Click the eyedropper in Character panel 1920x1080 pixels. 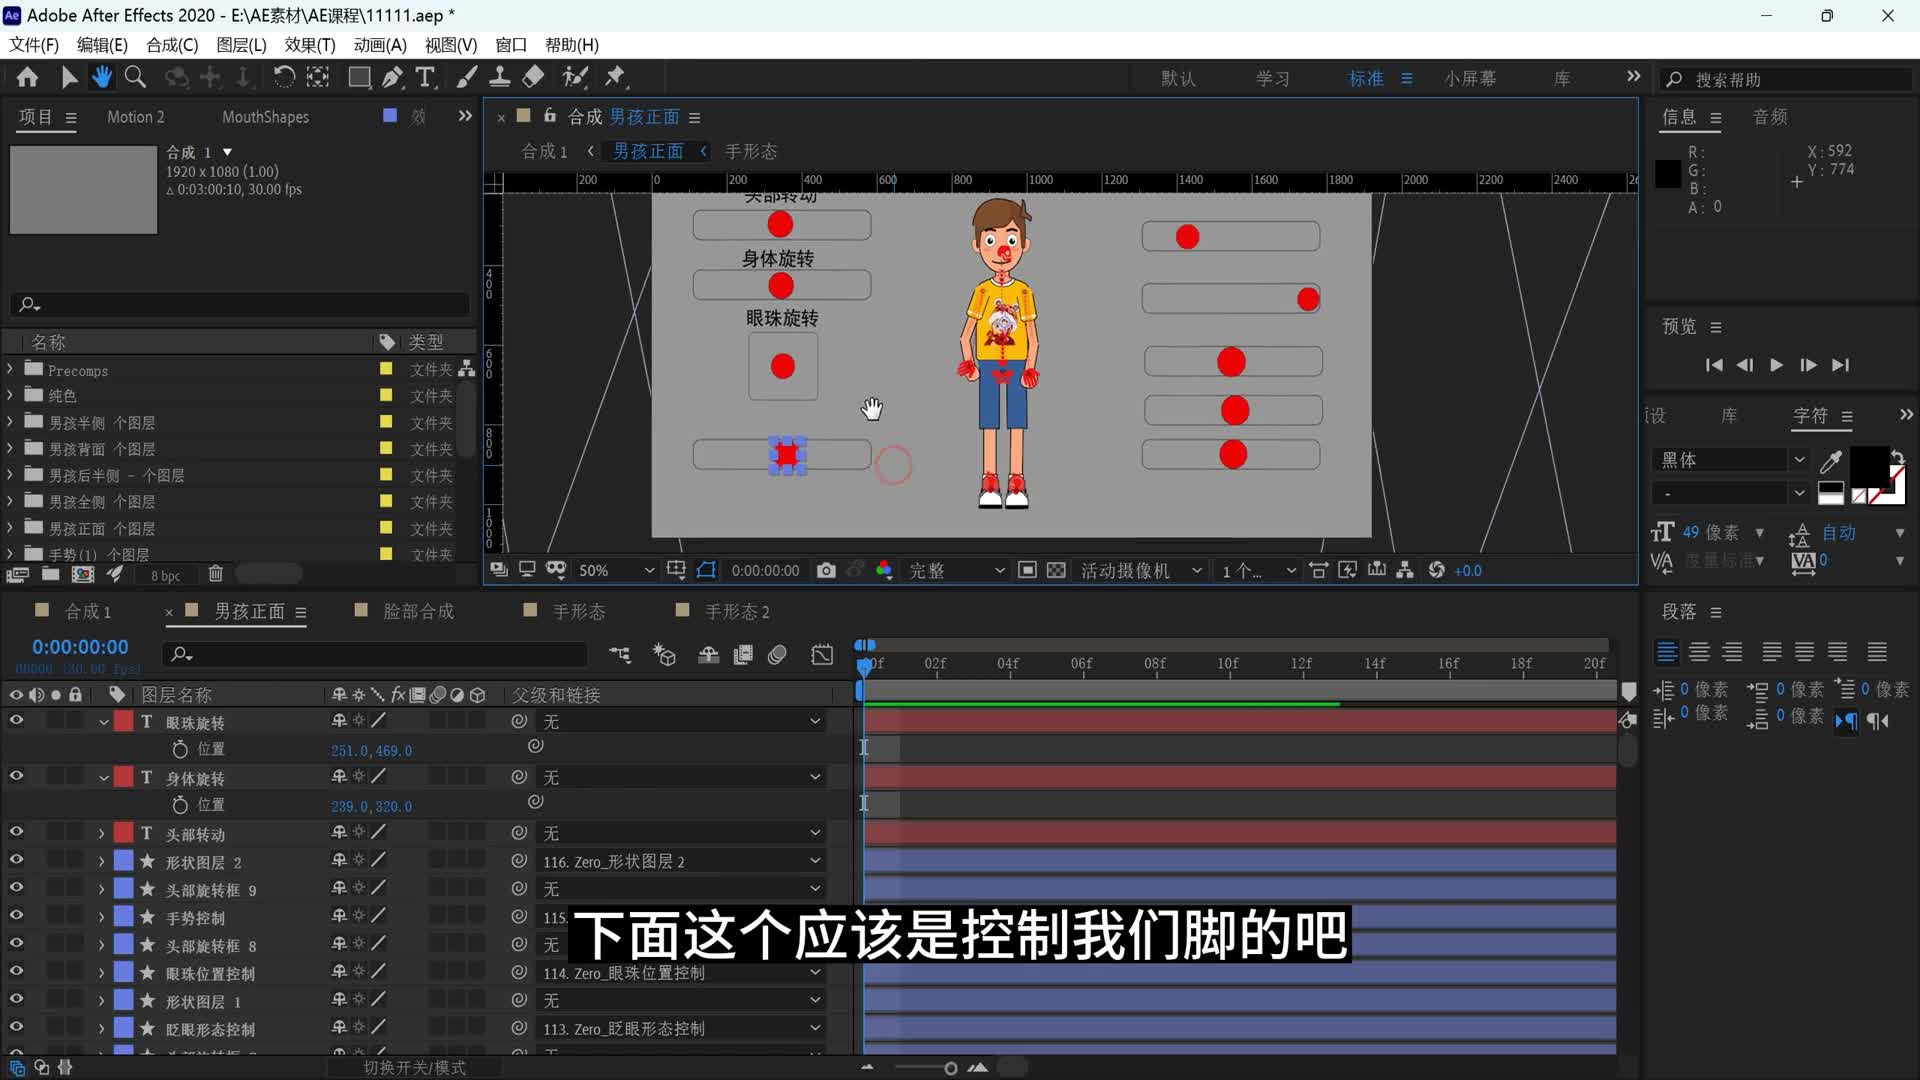point(1831,461)
